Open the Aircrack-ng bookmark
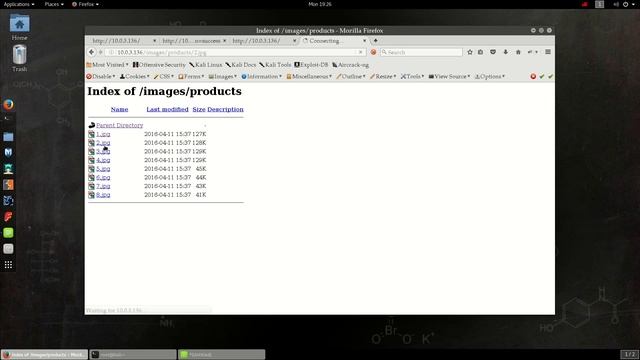The height and width of the screenshot is (360, 640). click(351, 65)
